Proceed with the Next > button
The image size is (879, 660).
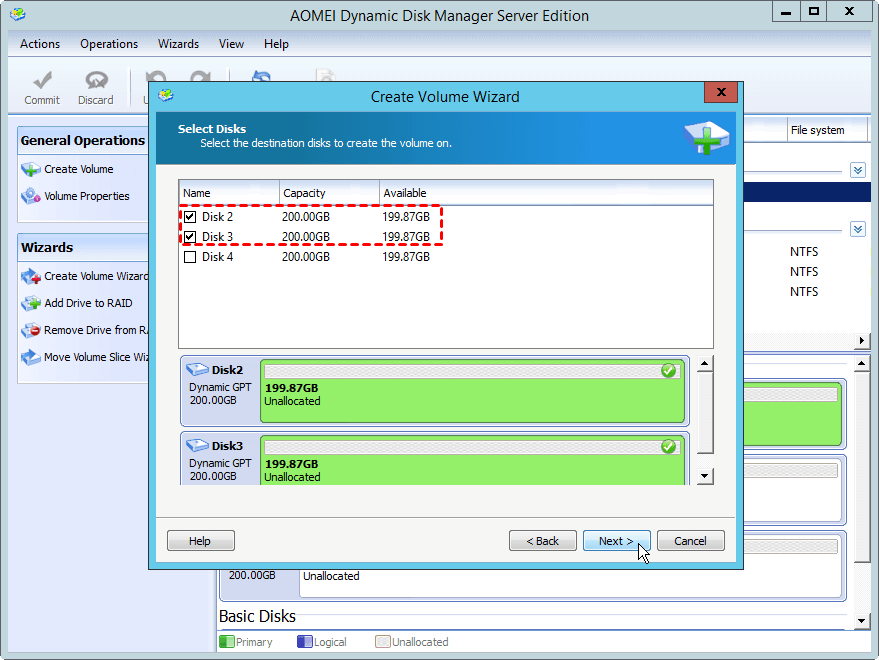point(617,541)
